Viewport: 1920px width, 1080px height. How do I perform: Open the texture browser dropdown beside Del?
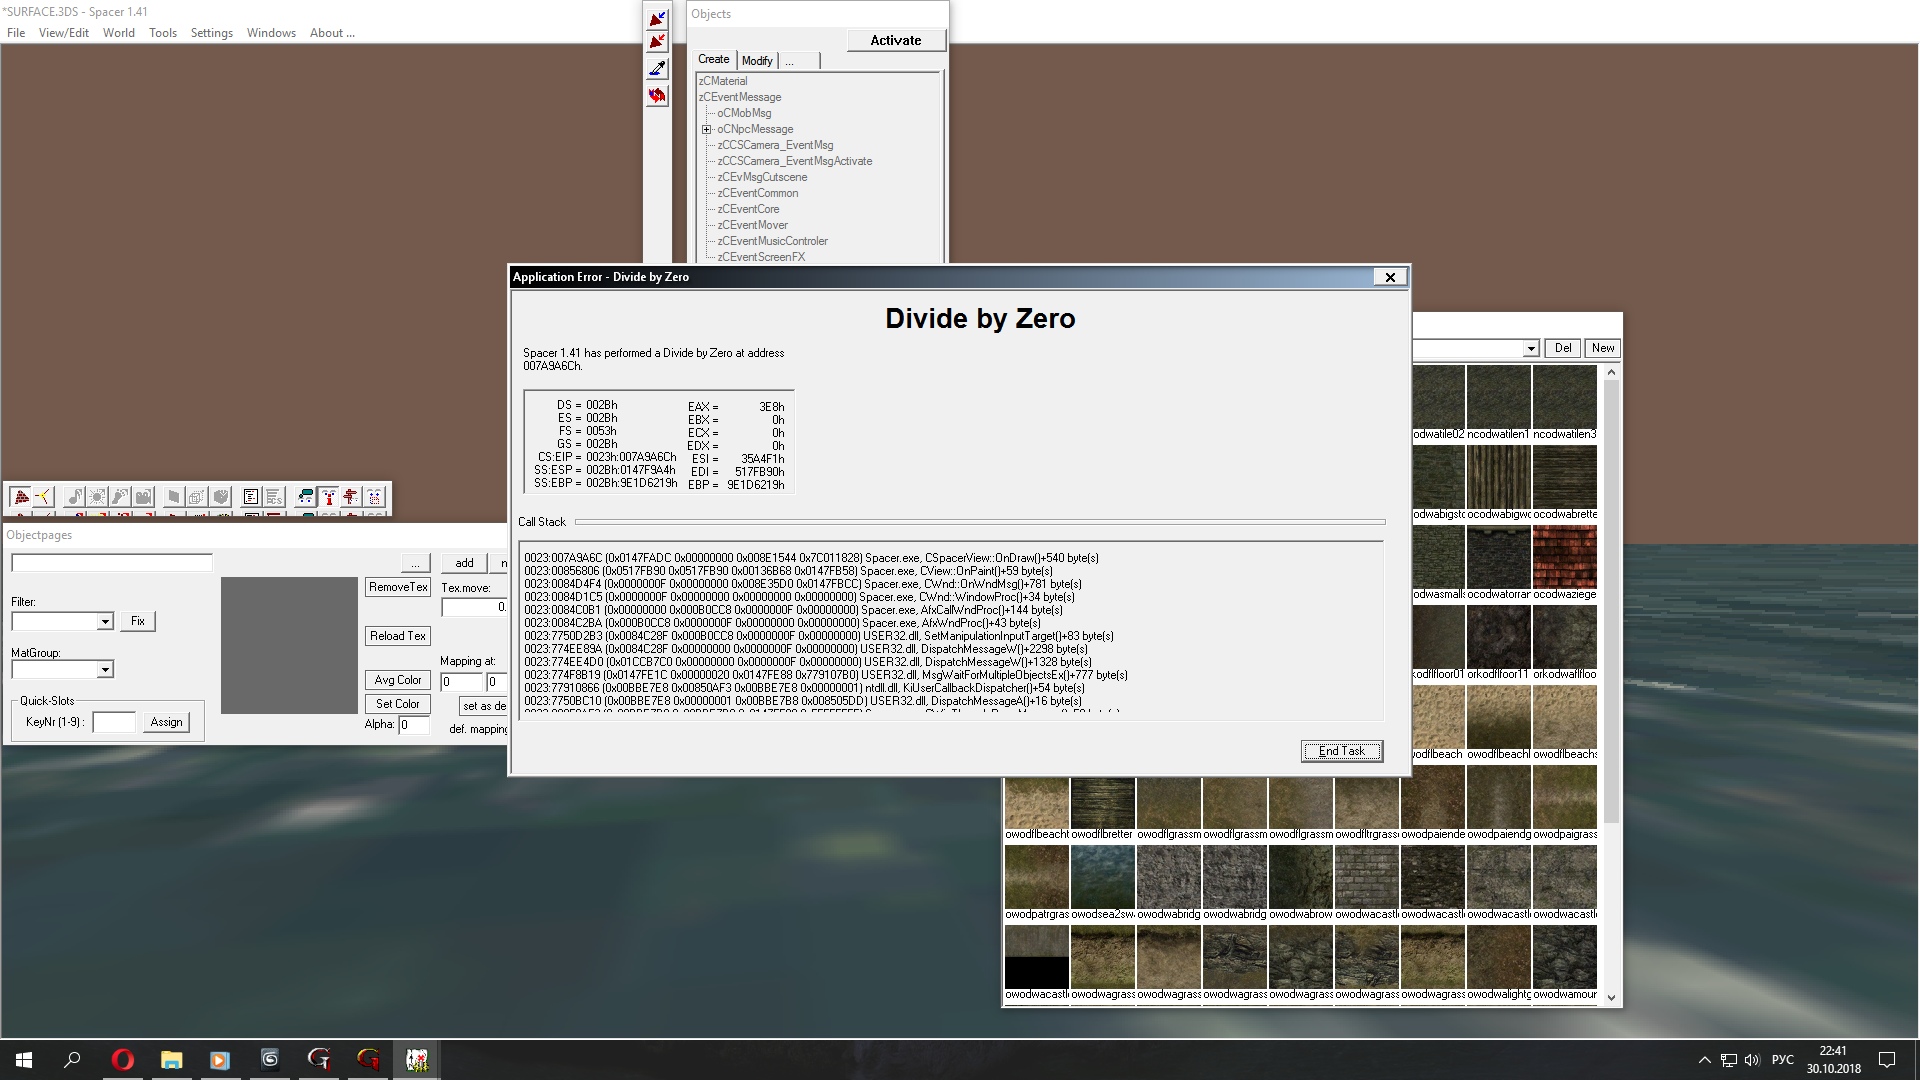point(1531,348)
